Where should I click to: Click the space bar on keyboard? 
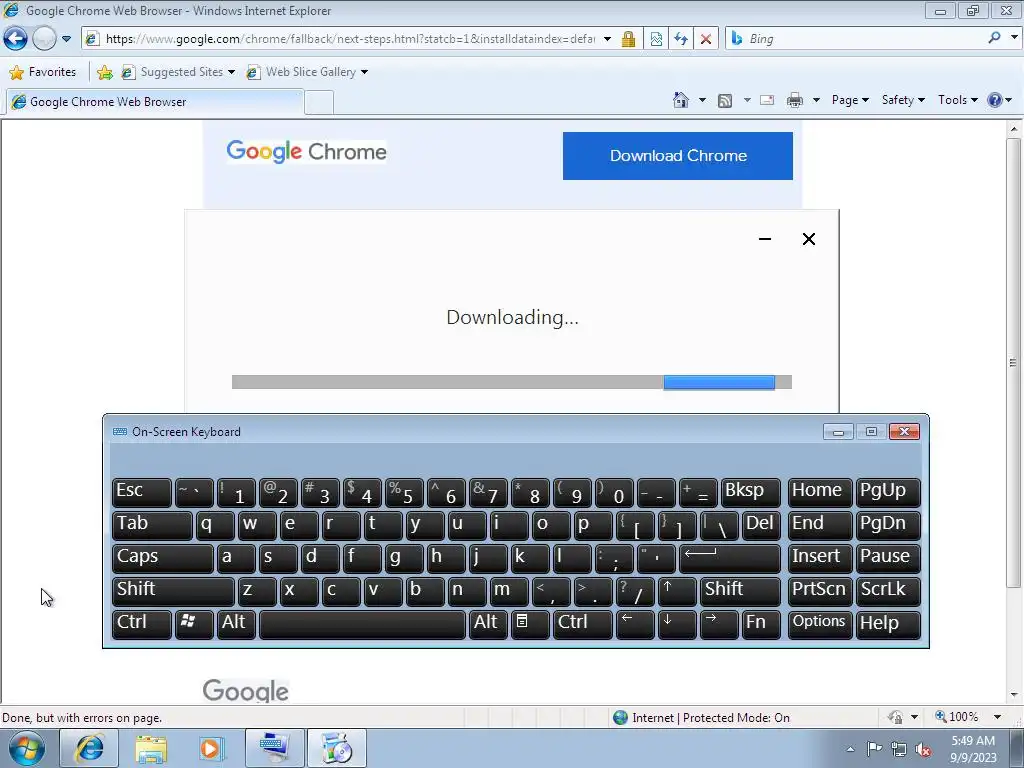[362, 624]
